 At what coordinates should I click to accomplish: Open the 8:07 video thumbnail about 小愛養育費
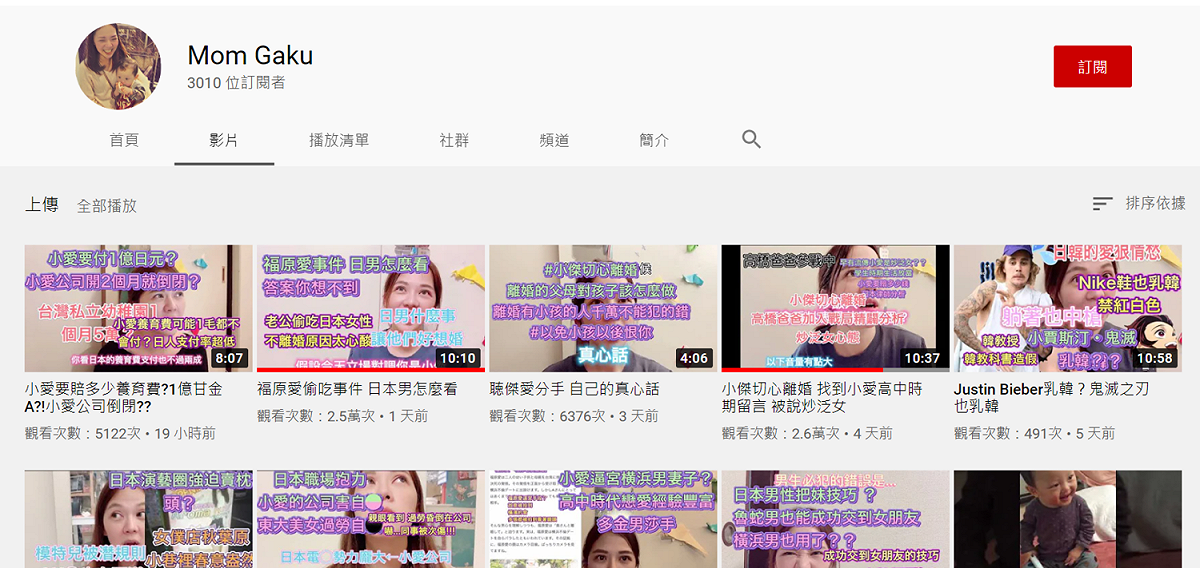click(138, 308)
